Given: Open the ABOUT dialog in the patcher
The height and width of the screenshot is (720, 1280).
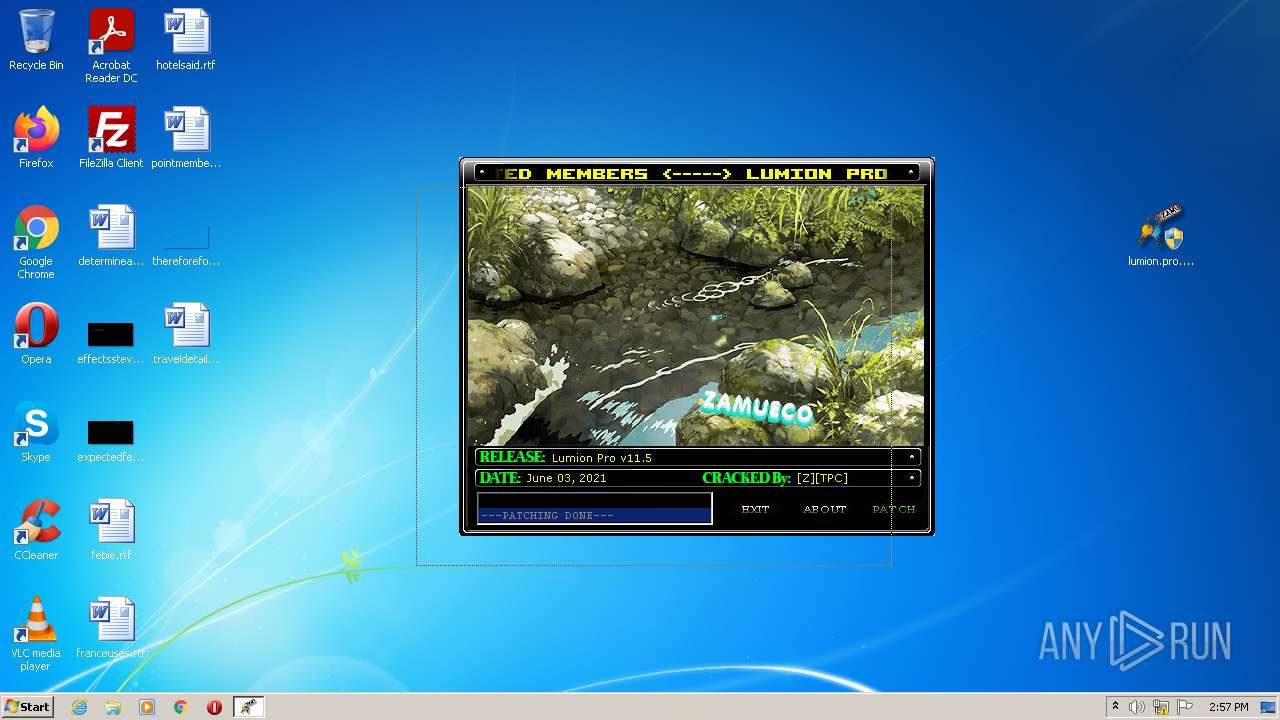Looking at the screenshot, I should (x=825, y=509).
